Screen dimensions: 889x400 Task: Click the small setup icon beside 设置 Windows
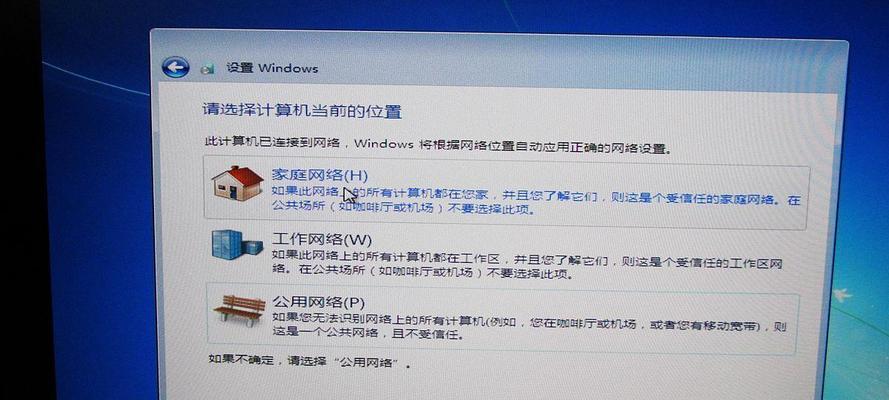[x=208, y=69]
